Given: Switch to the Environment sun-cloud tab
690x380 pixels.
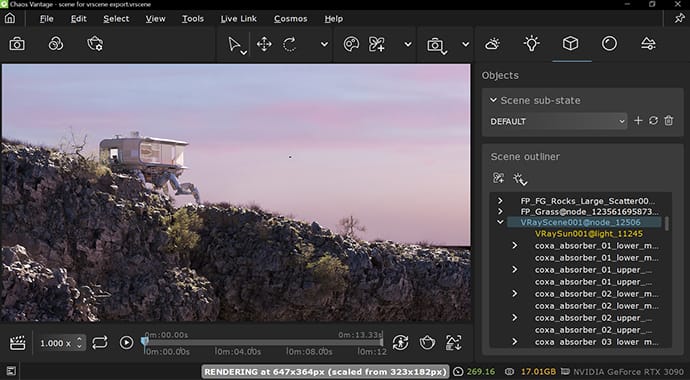Looking at the screenshot, I should click(x=492, y=44).
